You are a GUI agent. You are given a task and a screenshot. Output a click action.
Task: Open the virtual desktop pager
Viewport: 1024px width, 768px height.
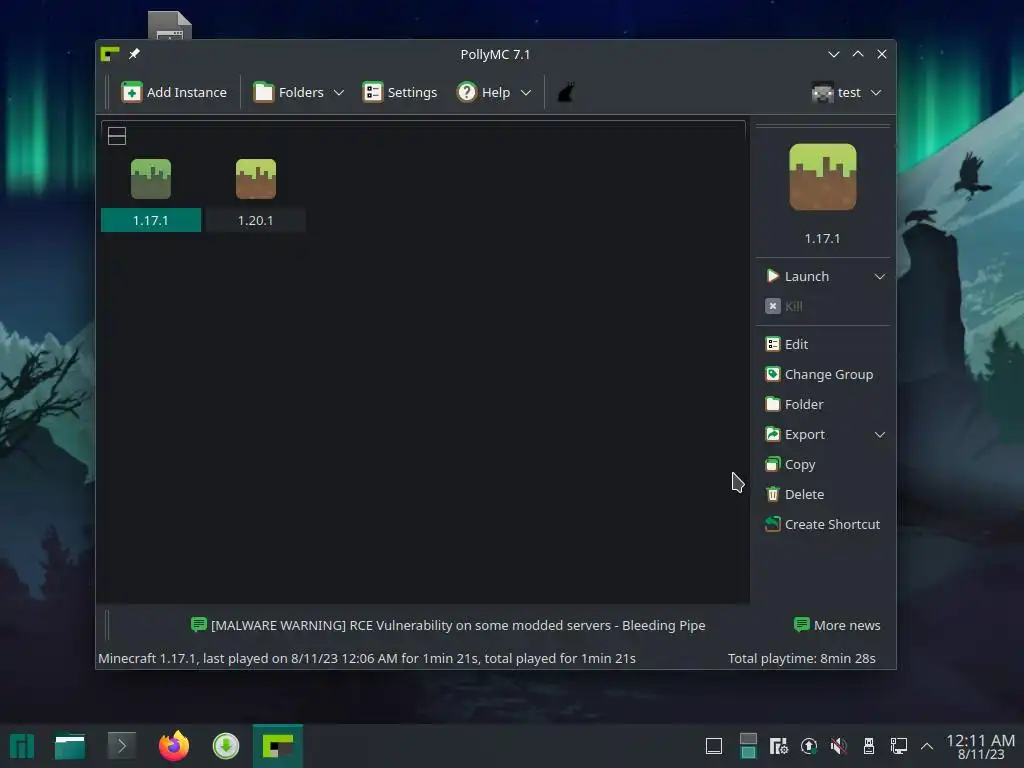(748, 746)
